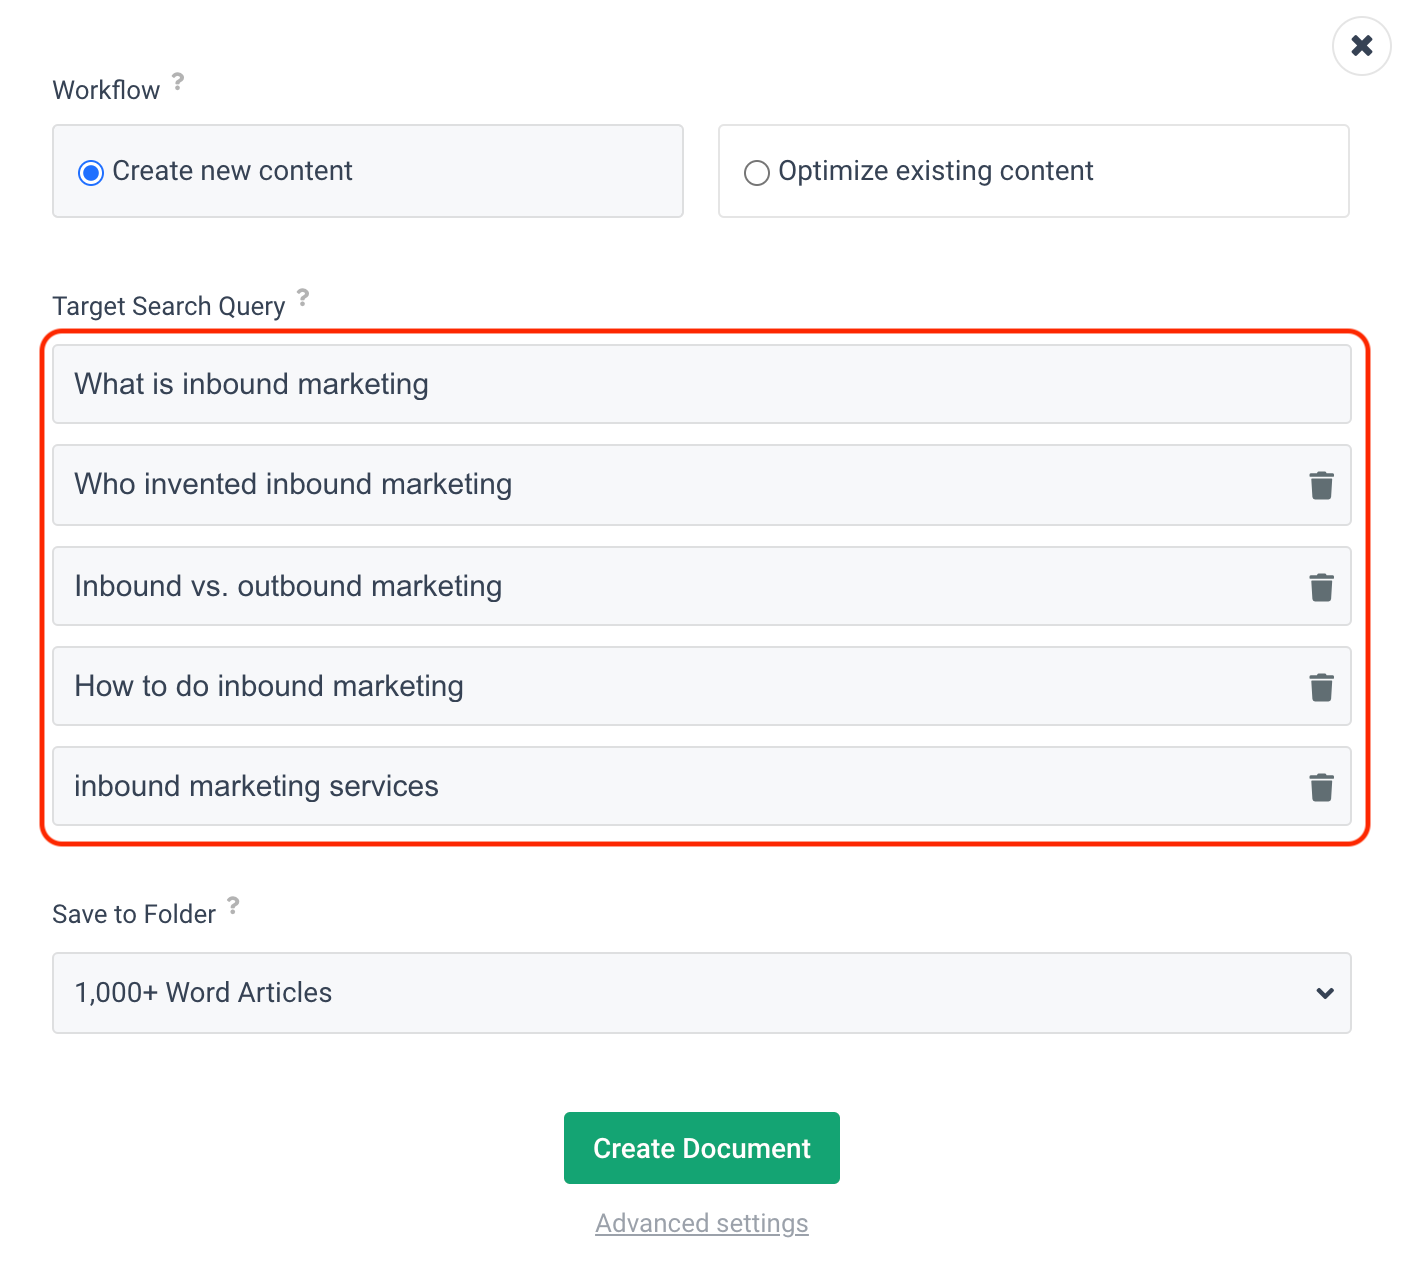Focus the 'What is inbound marketing' query field

pos(700,385)
